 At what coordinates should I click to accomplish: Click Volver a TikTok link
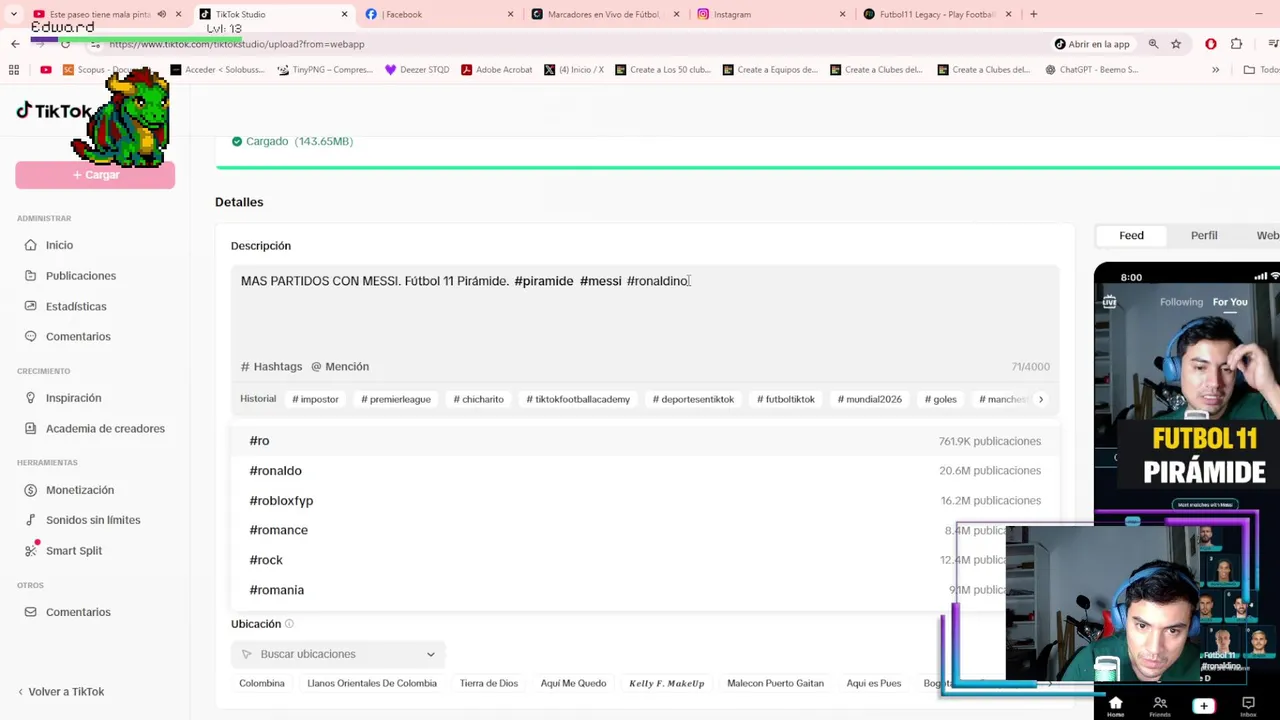[x=61, y=692]
